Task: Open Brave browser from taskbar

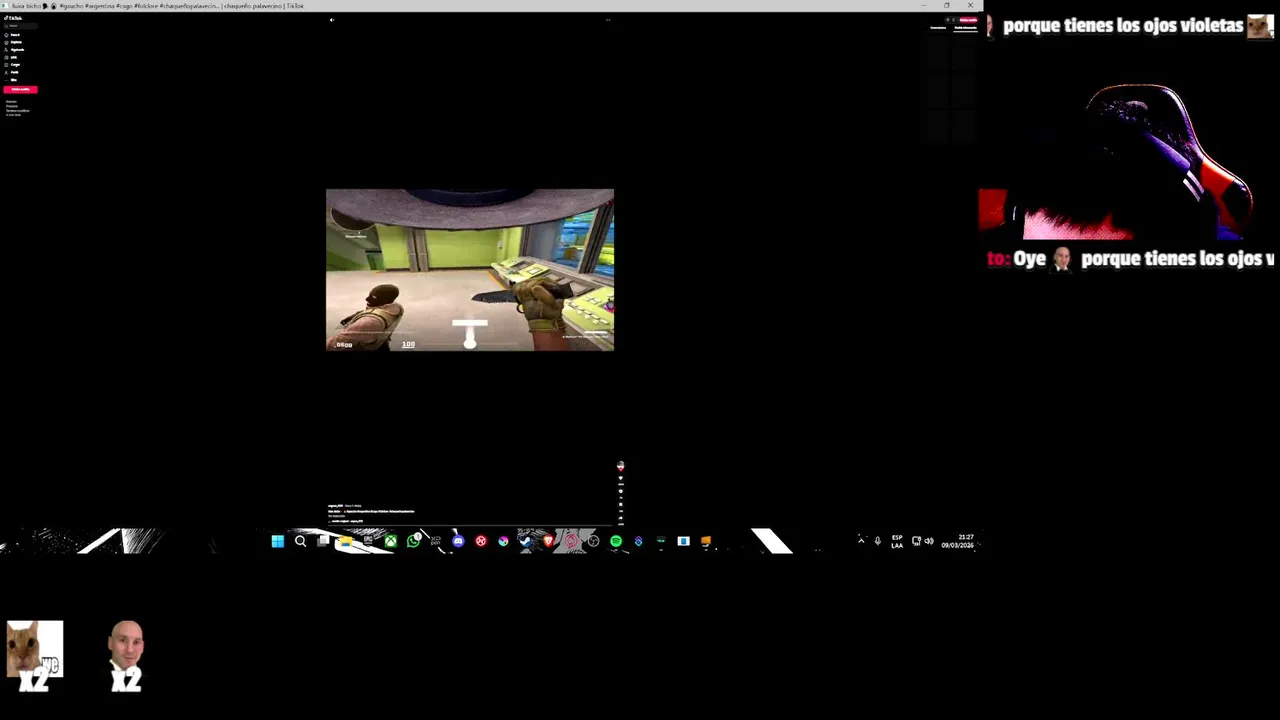Action: (x=548, y=541)
